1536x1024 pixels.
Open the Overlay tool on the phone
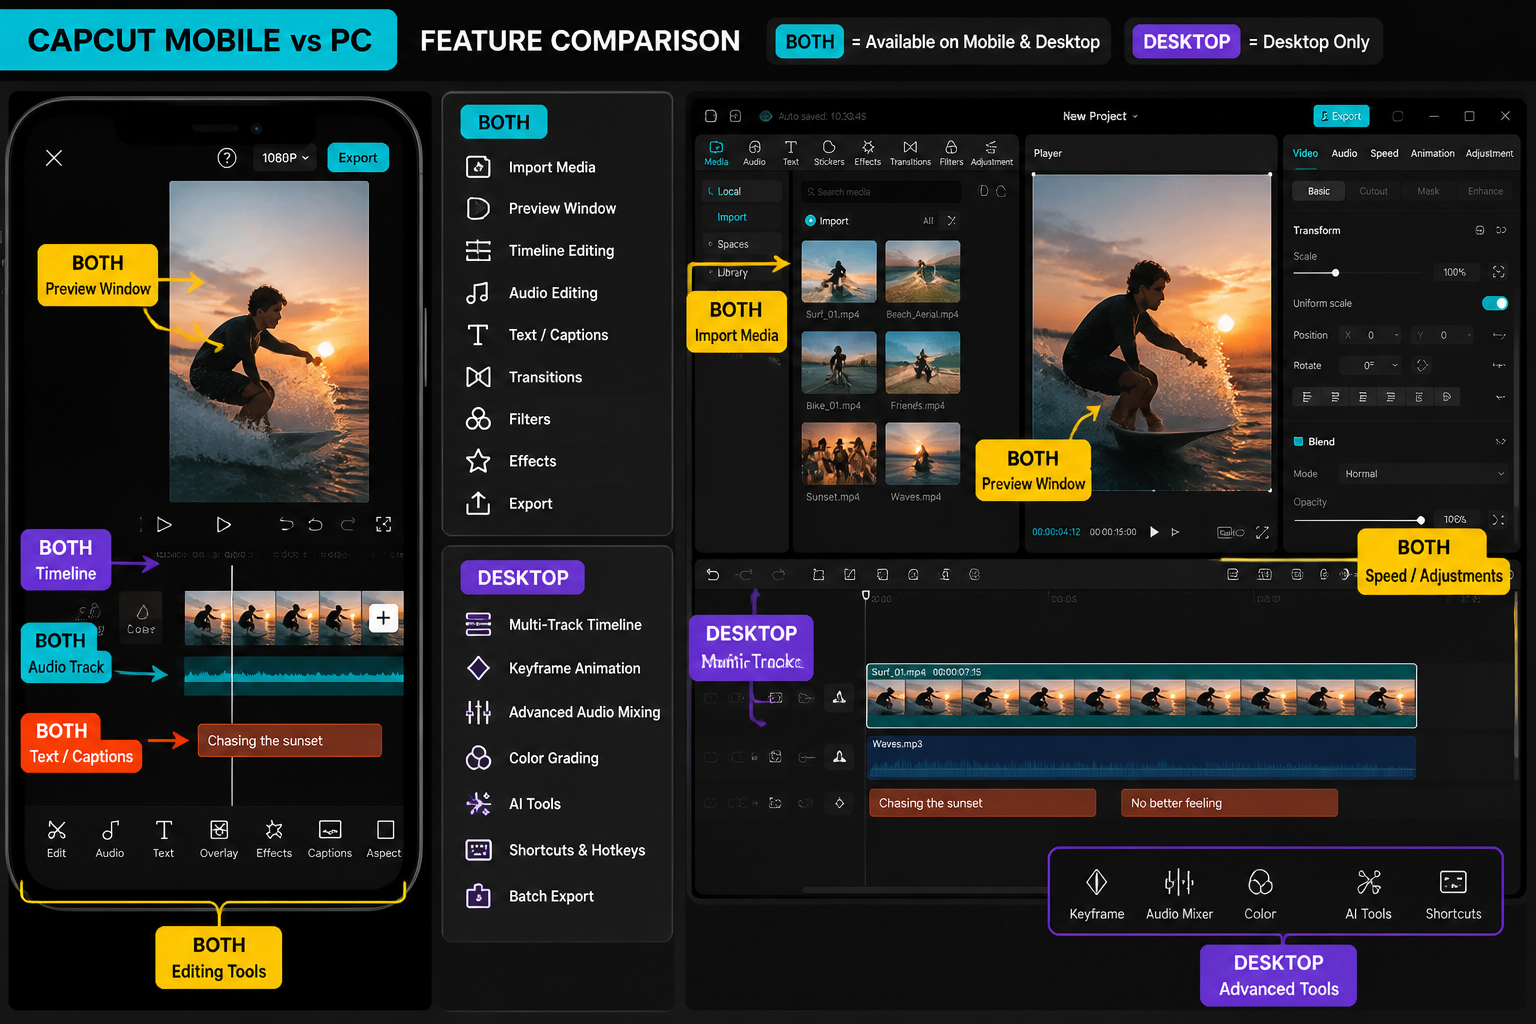click(x=219, y=839)
